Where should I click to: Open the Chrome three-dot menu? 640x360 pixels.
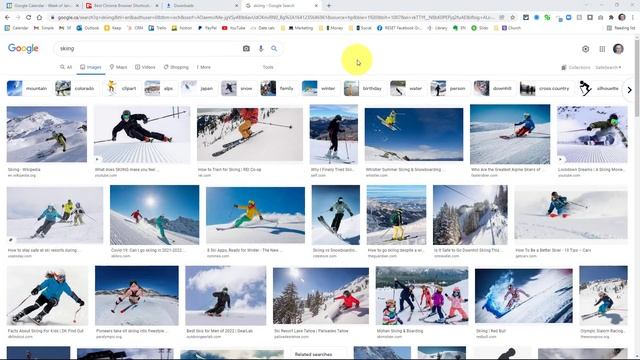point(633,18)
